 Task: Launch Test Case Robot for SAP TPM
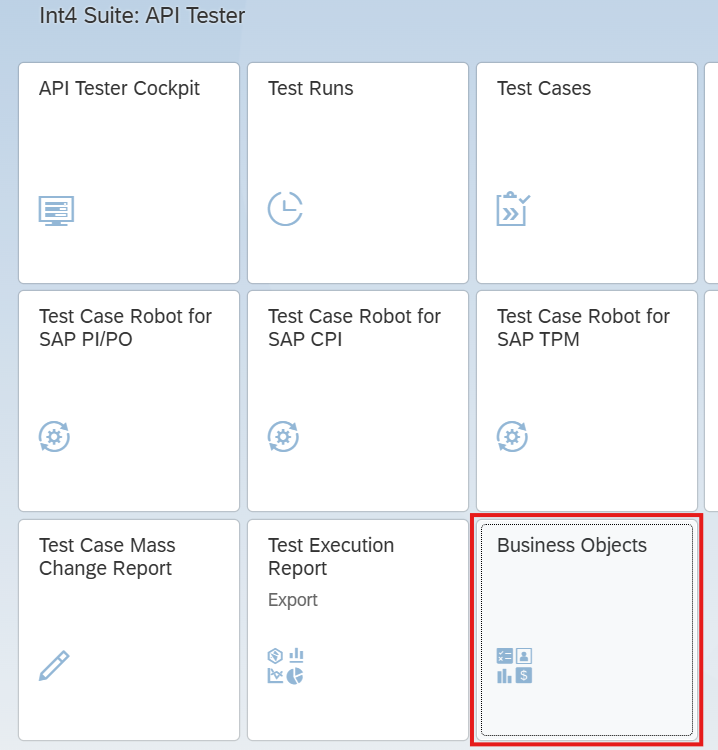583,327
